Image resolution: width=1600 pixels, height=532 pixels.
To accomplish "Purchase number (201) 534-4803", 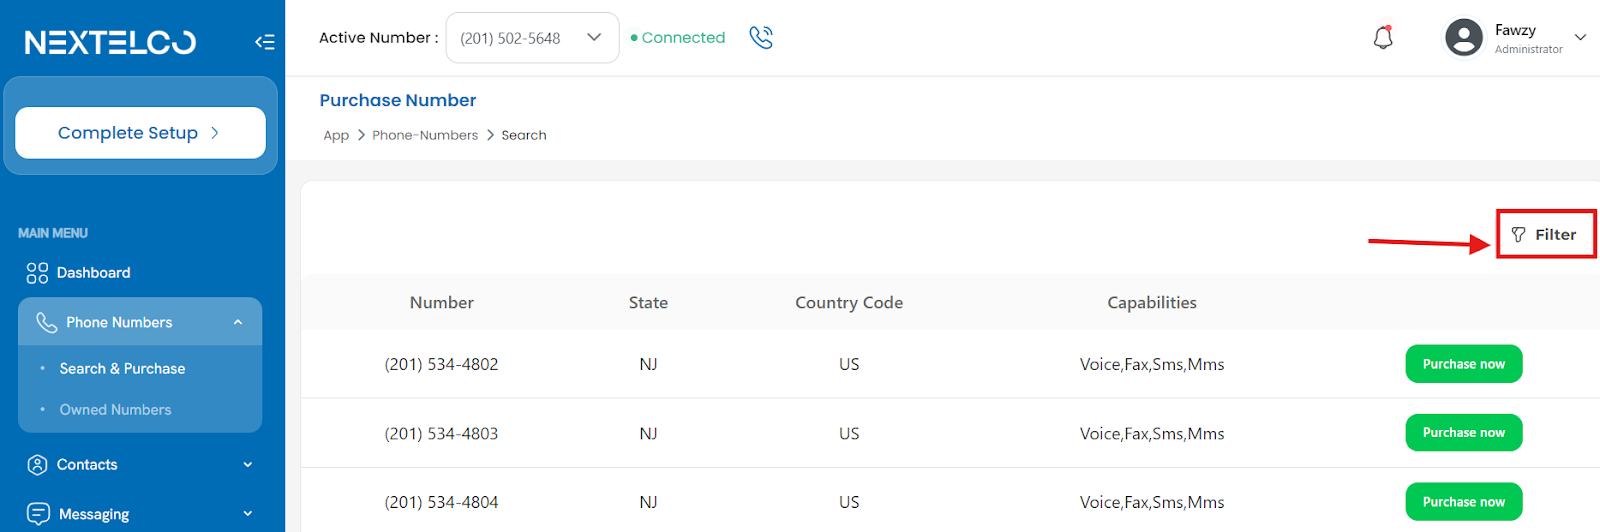I will [1464, 433].
